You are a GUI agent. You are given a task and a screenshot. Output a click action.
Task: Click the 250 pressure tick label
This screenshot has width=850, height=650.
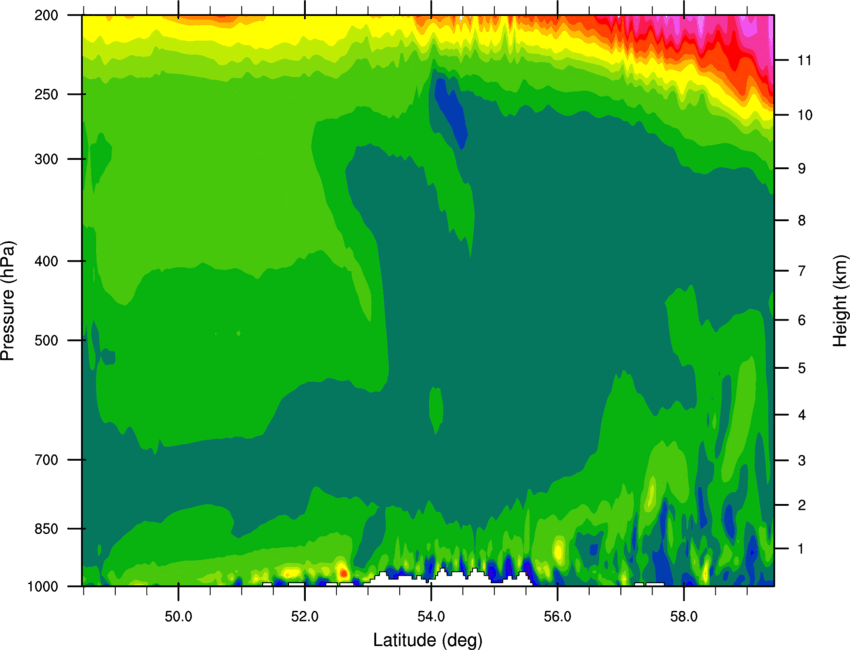coord(47,94)
